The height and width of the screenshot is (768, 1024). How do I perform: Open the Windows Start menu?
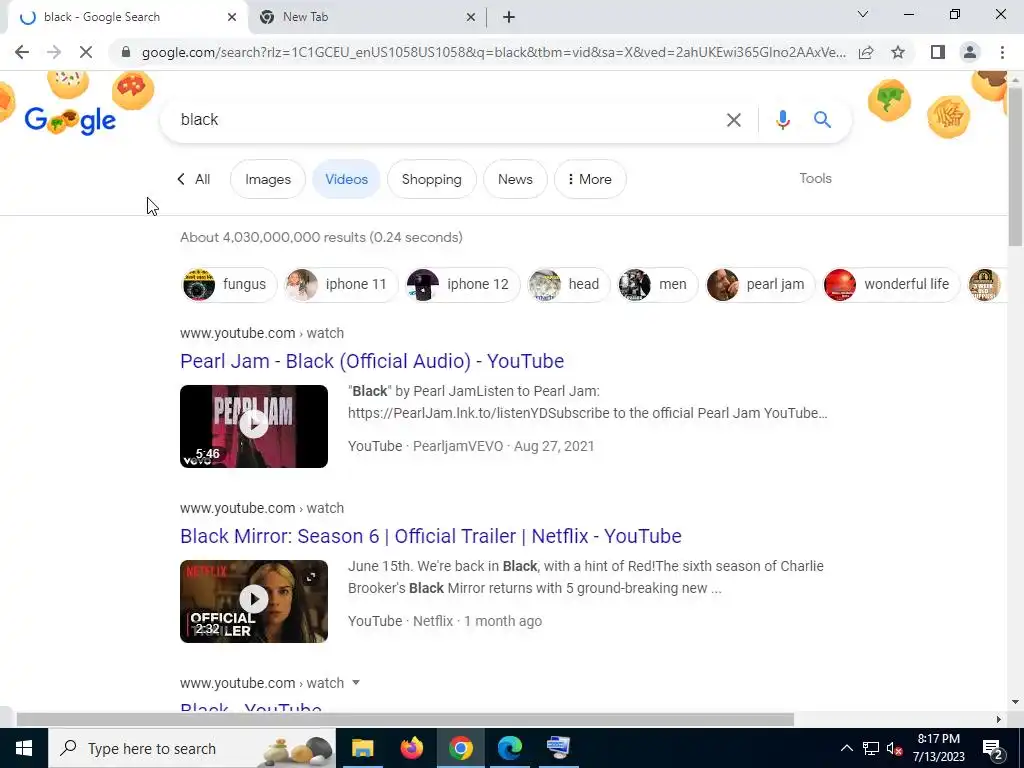pyautogui.click(x=24, y=748)
